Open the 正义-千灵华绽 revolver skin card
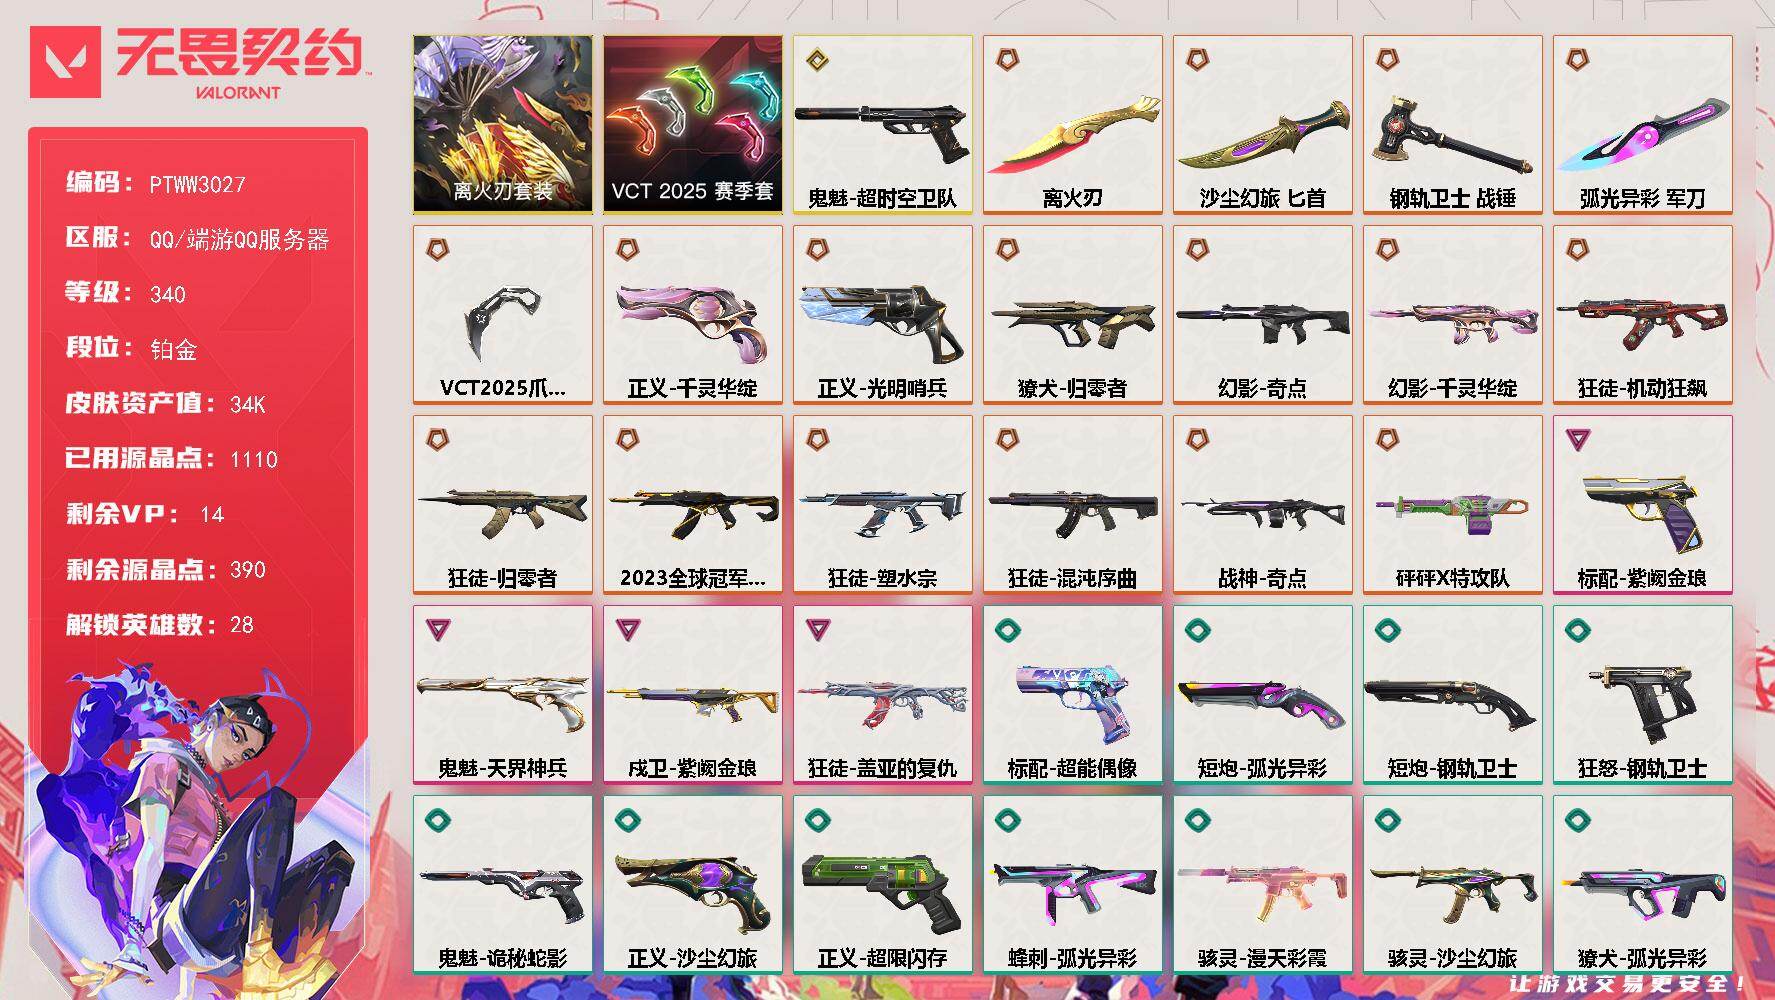 click(692, 314)
